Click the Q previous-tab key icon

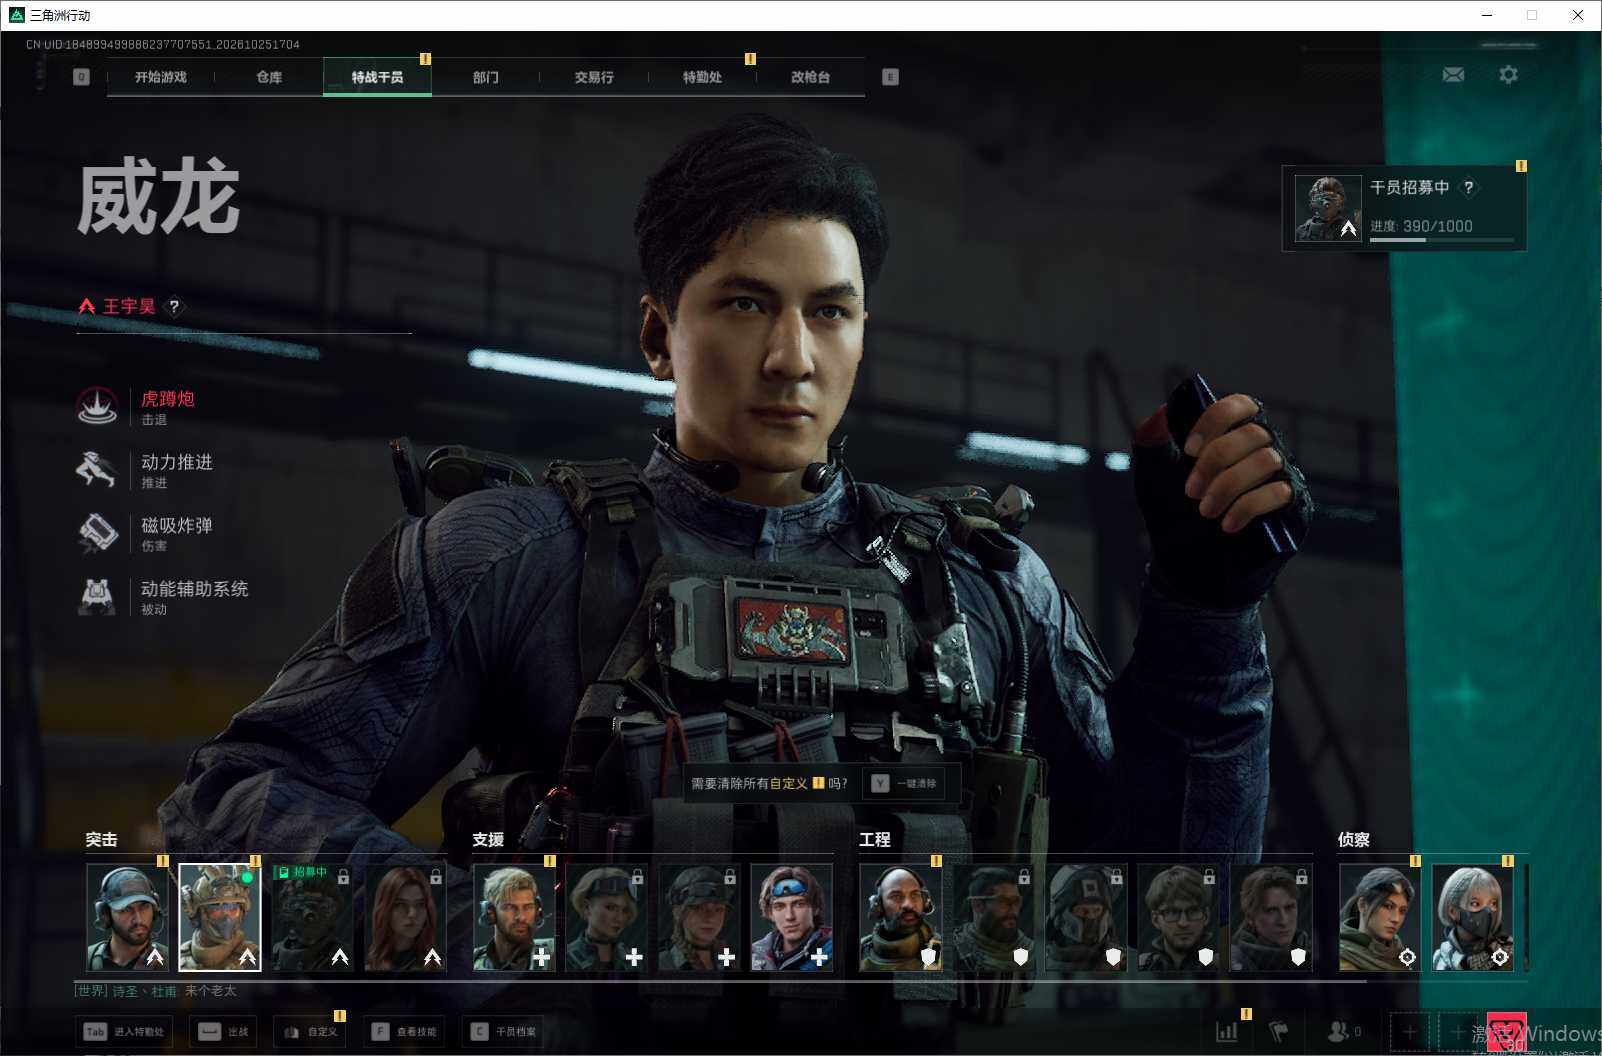[x=81, y=77]
